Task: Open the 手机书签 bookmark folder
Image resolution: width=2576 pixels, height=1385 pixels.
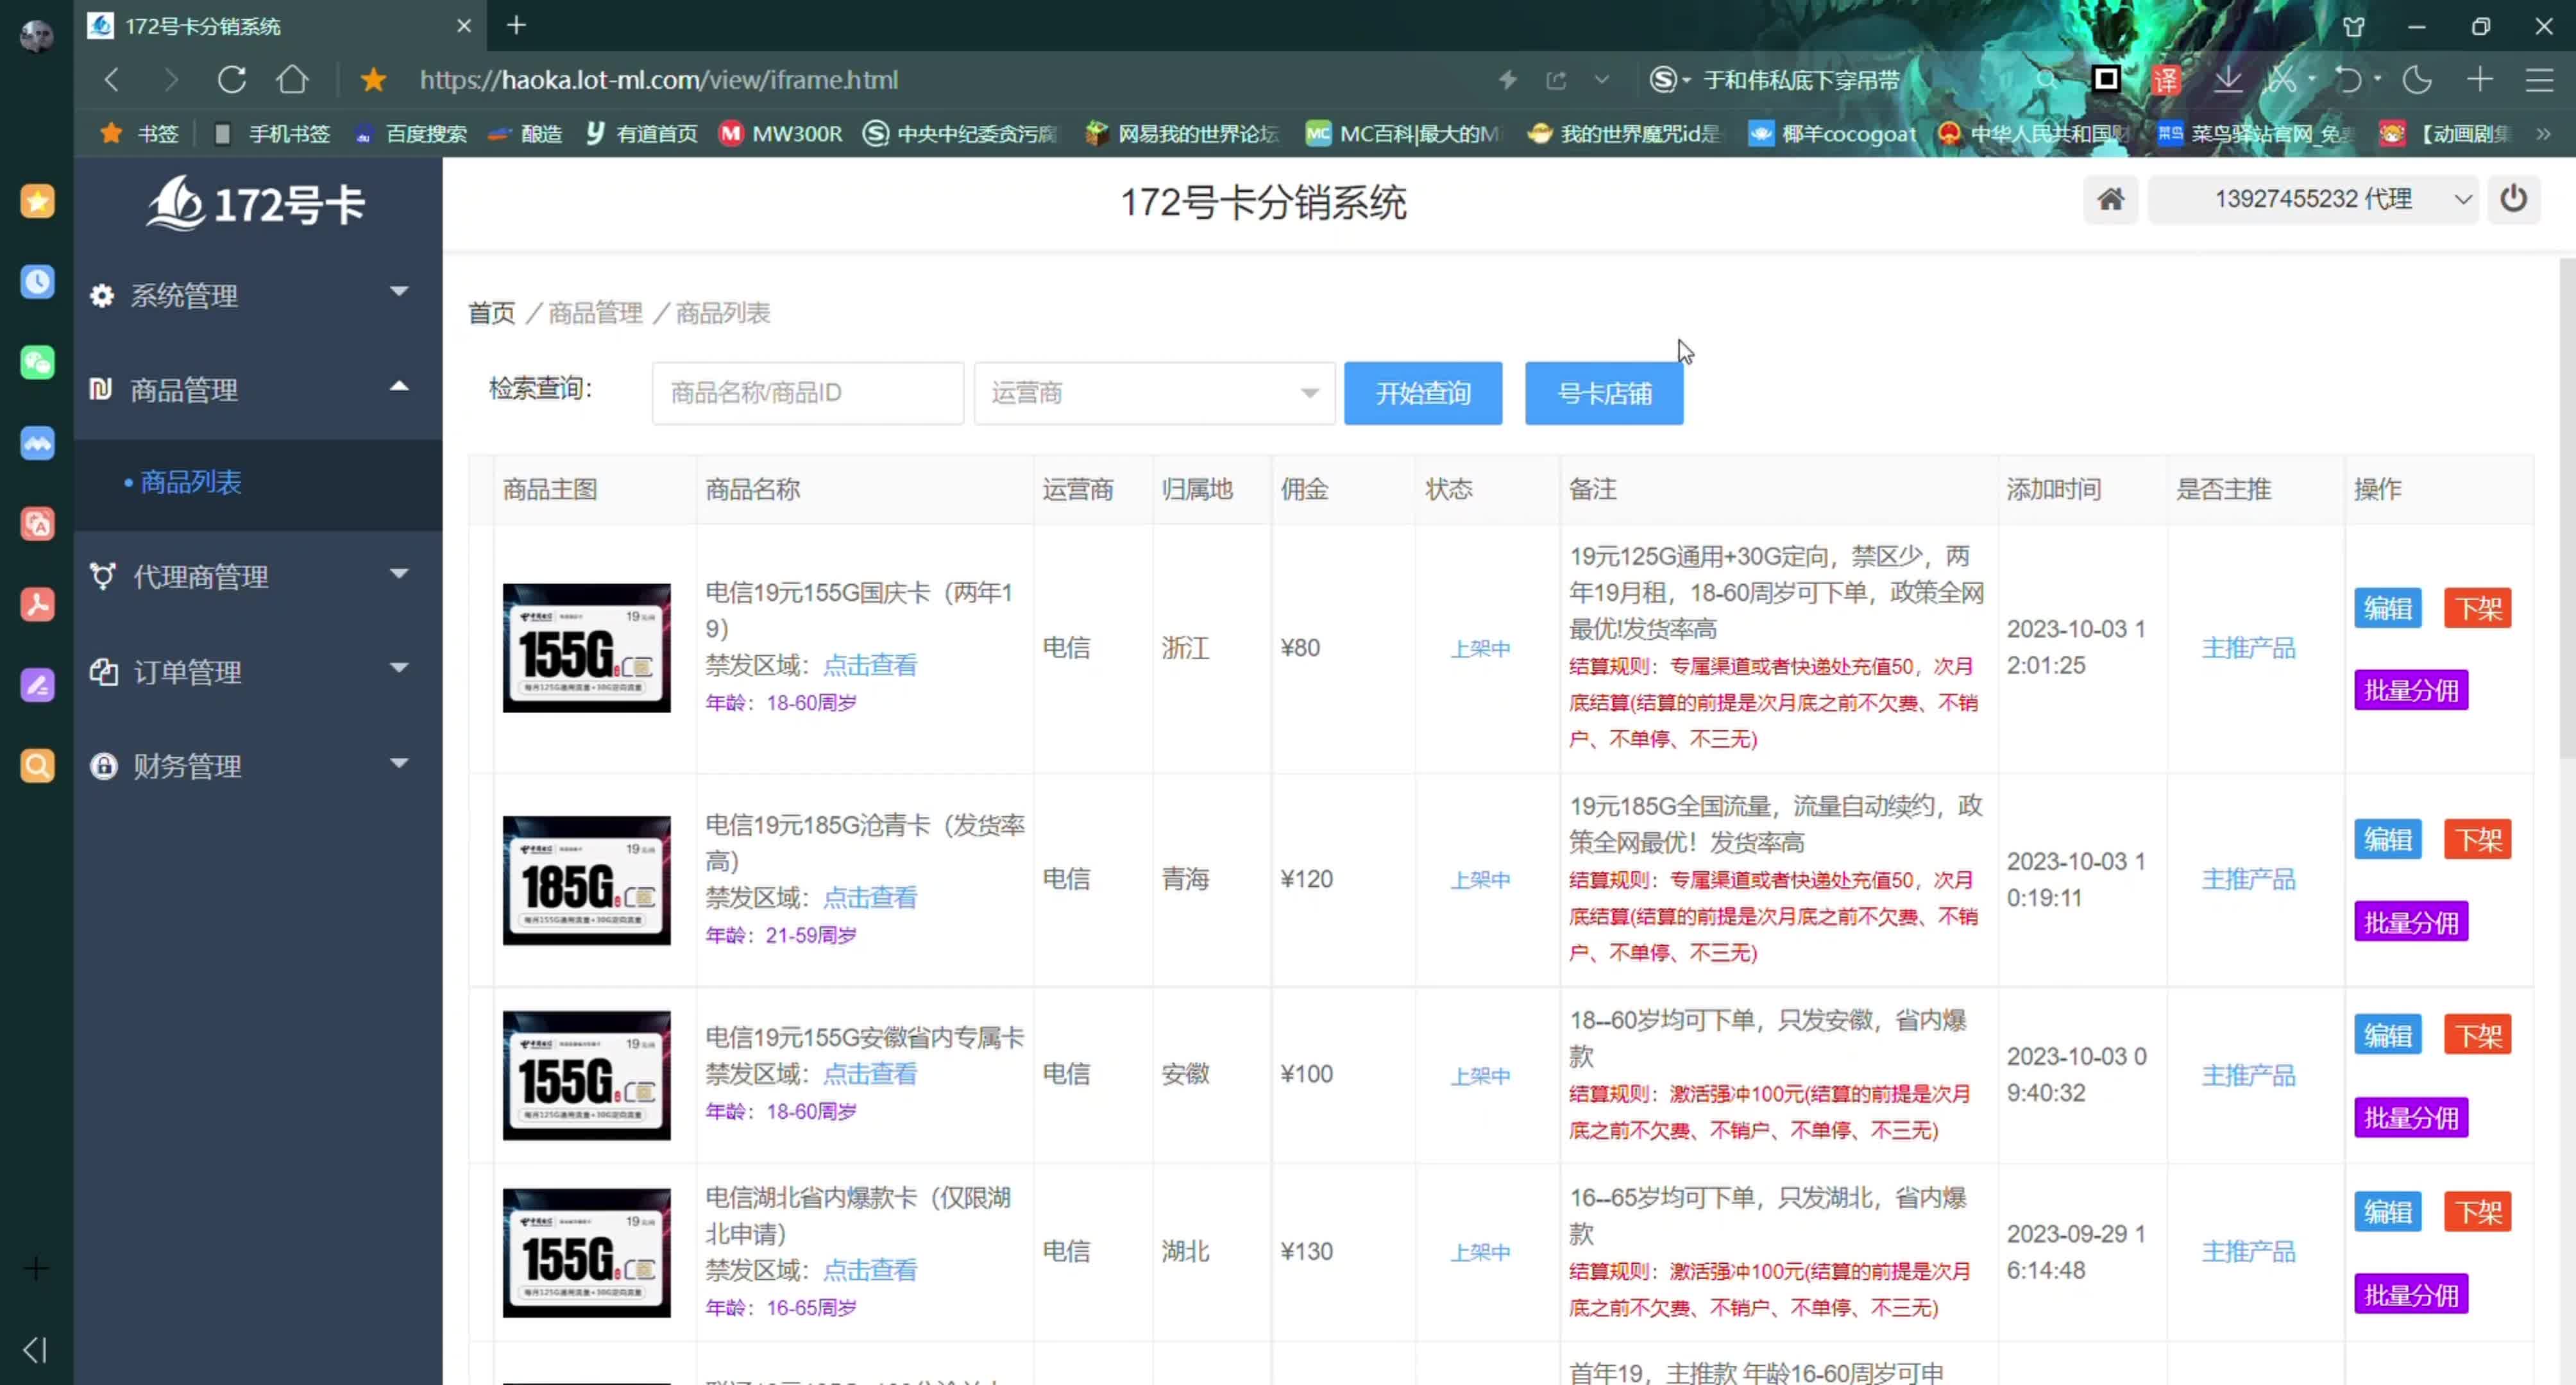Action: point(272,133)
